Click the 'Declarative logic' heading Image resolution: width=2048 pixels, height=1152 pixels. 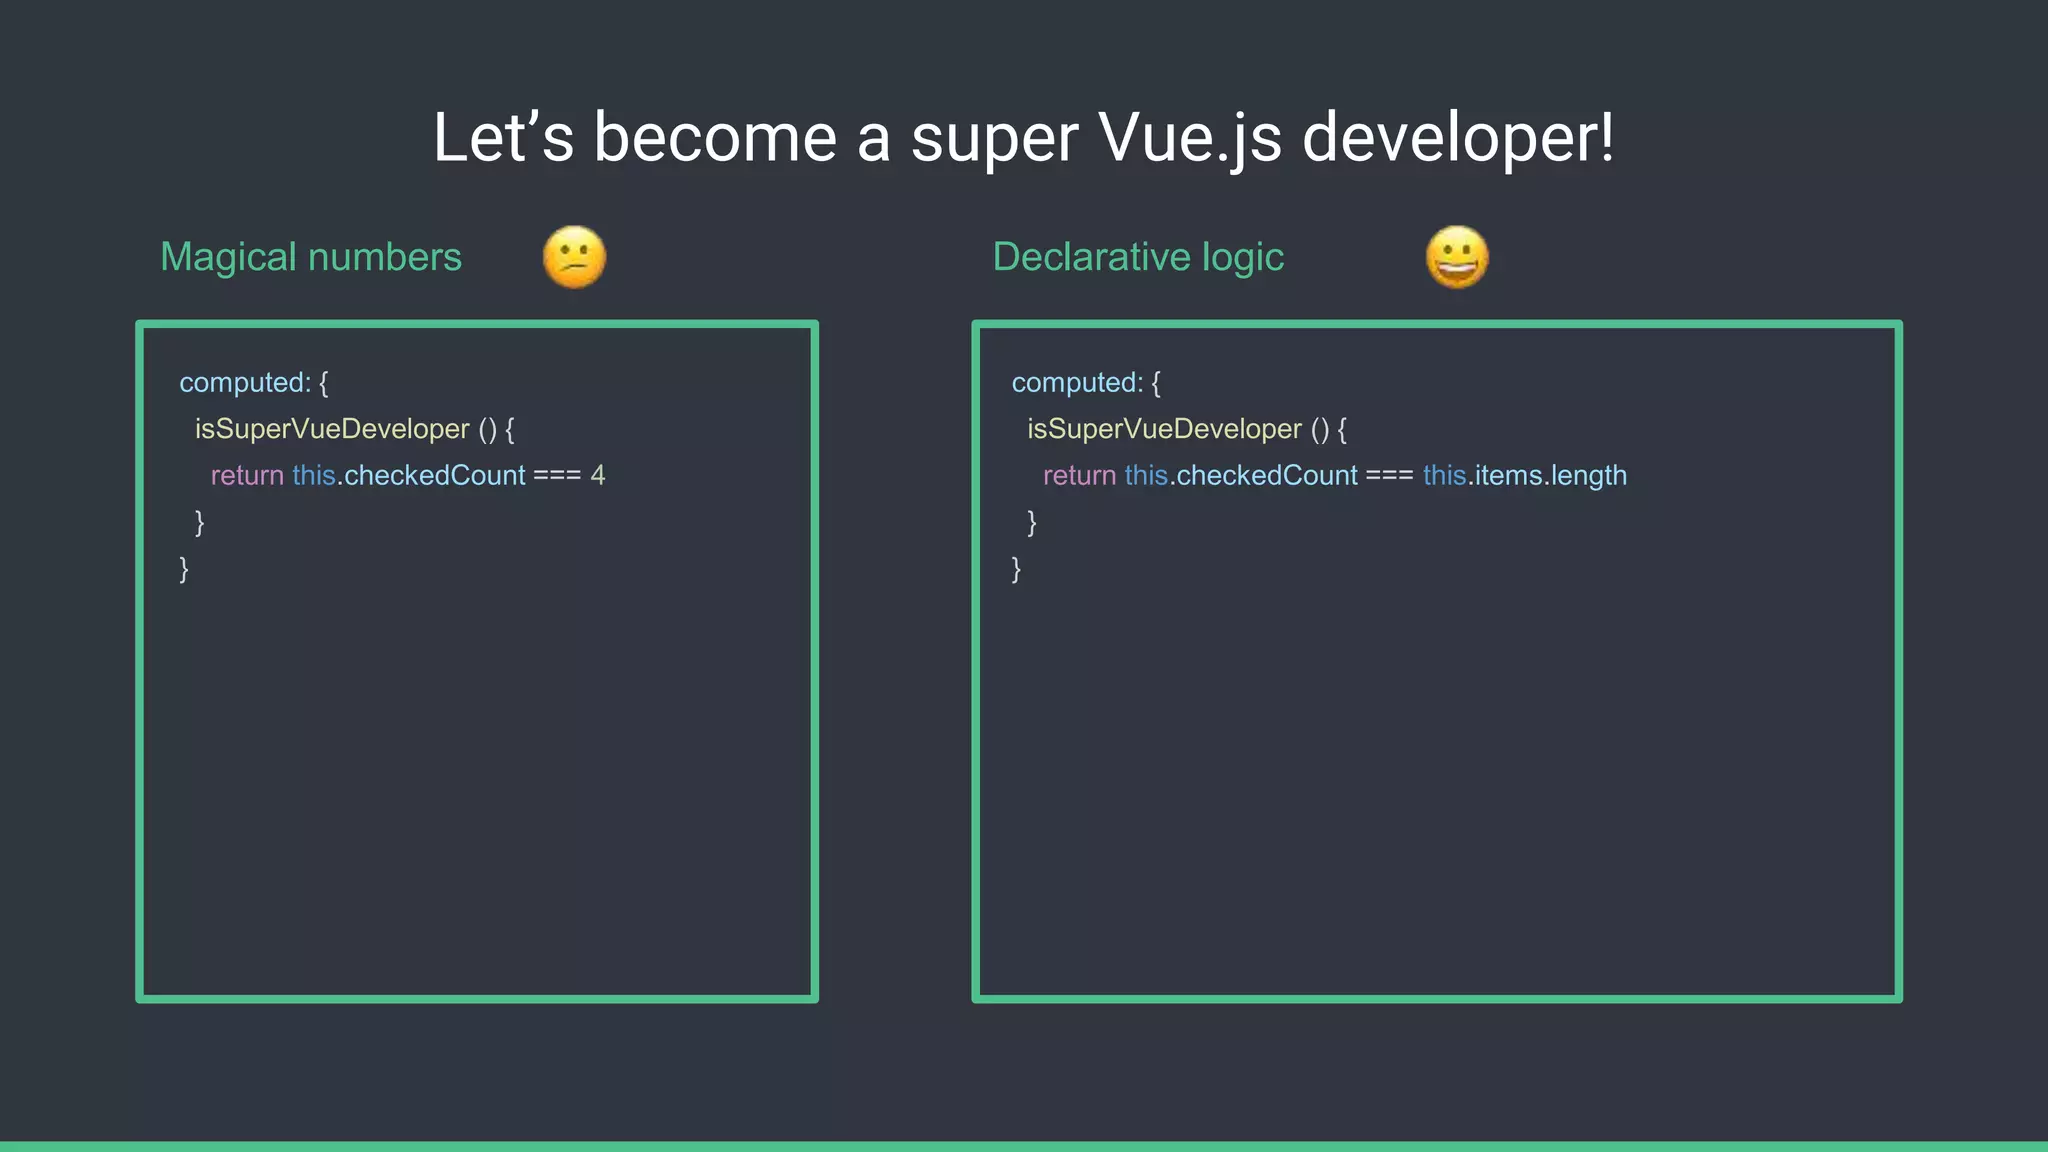(x=1138, y=257)
